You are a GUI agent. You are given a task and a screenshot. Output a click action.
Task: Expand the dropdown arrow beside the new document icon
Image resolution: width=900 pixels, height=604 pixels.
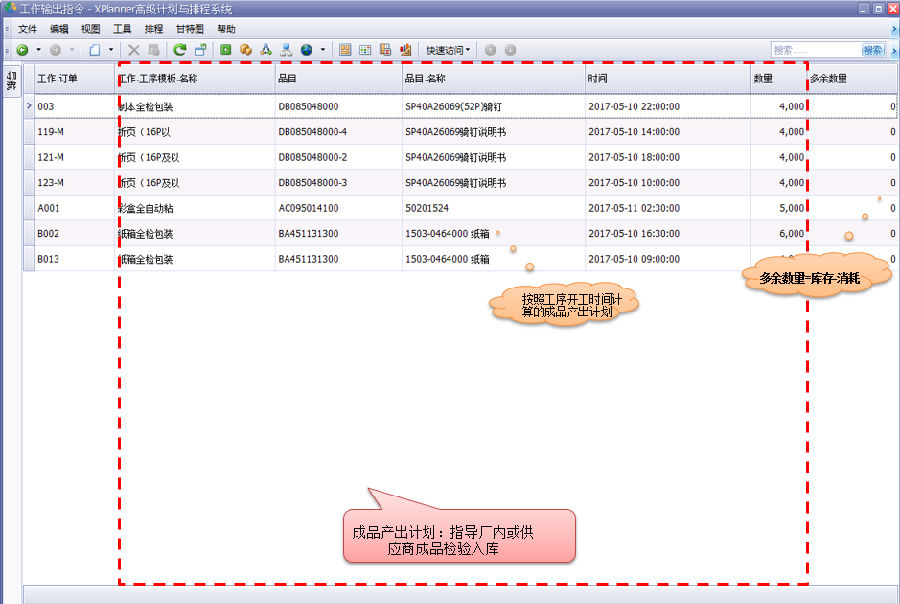point(110,49)
